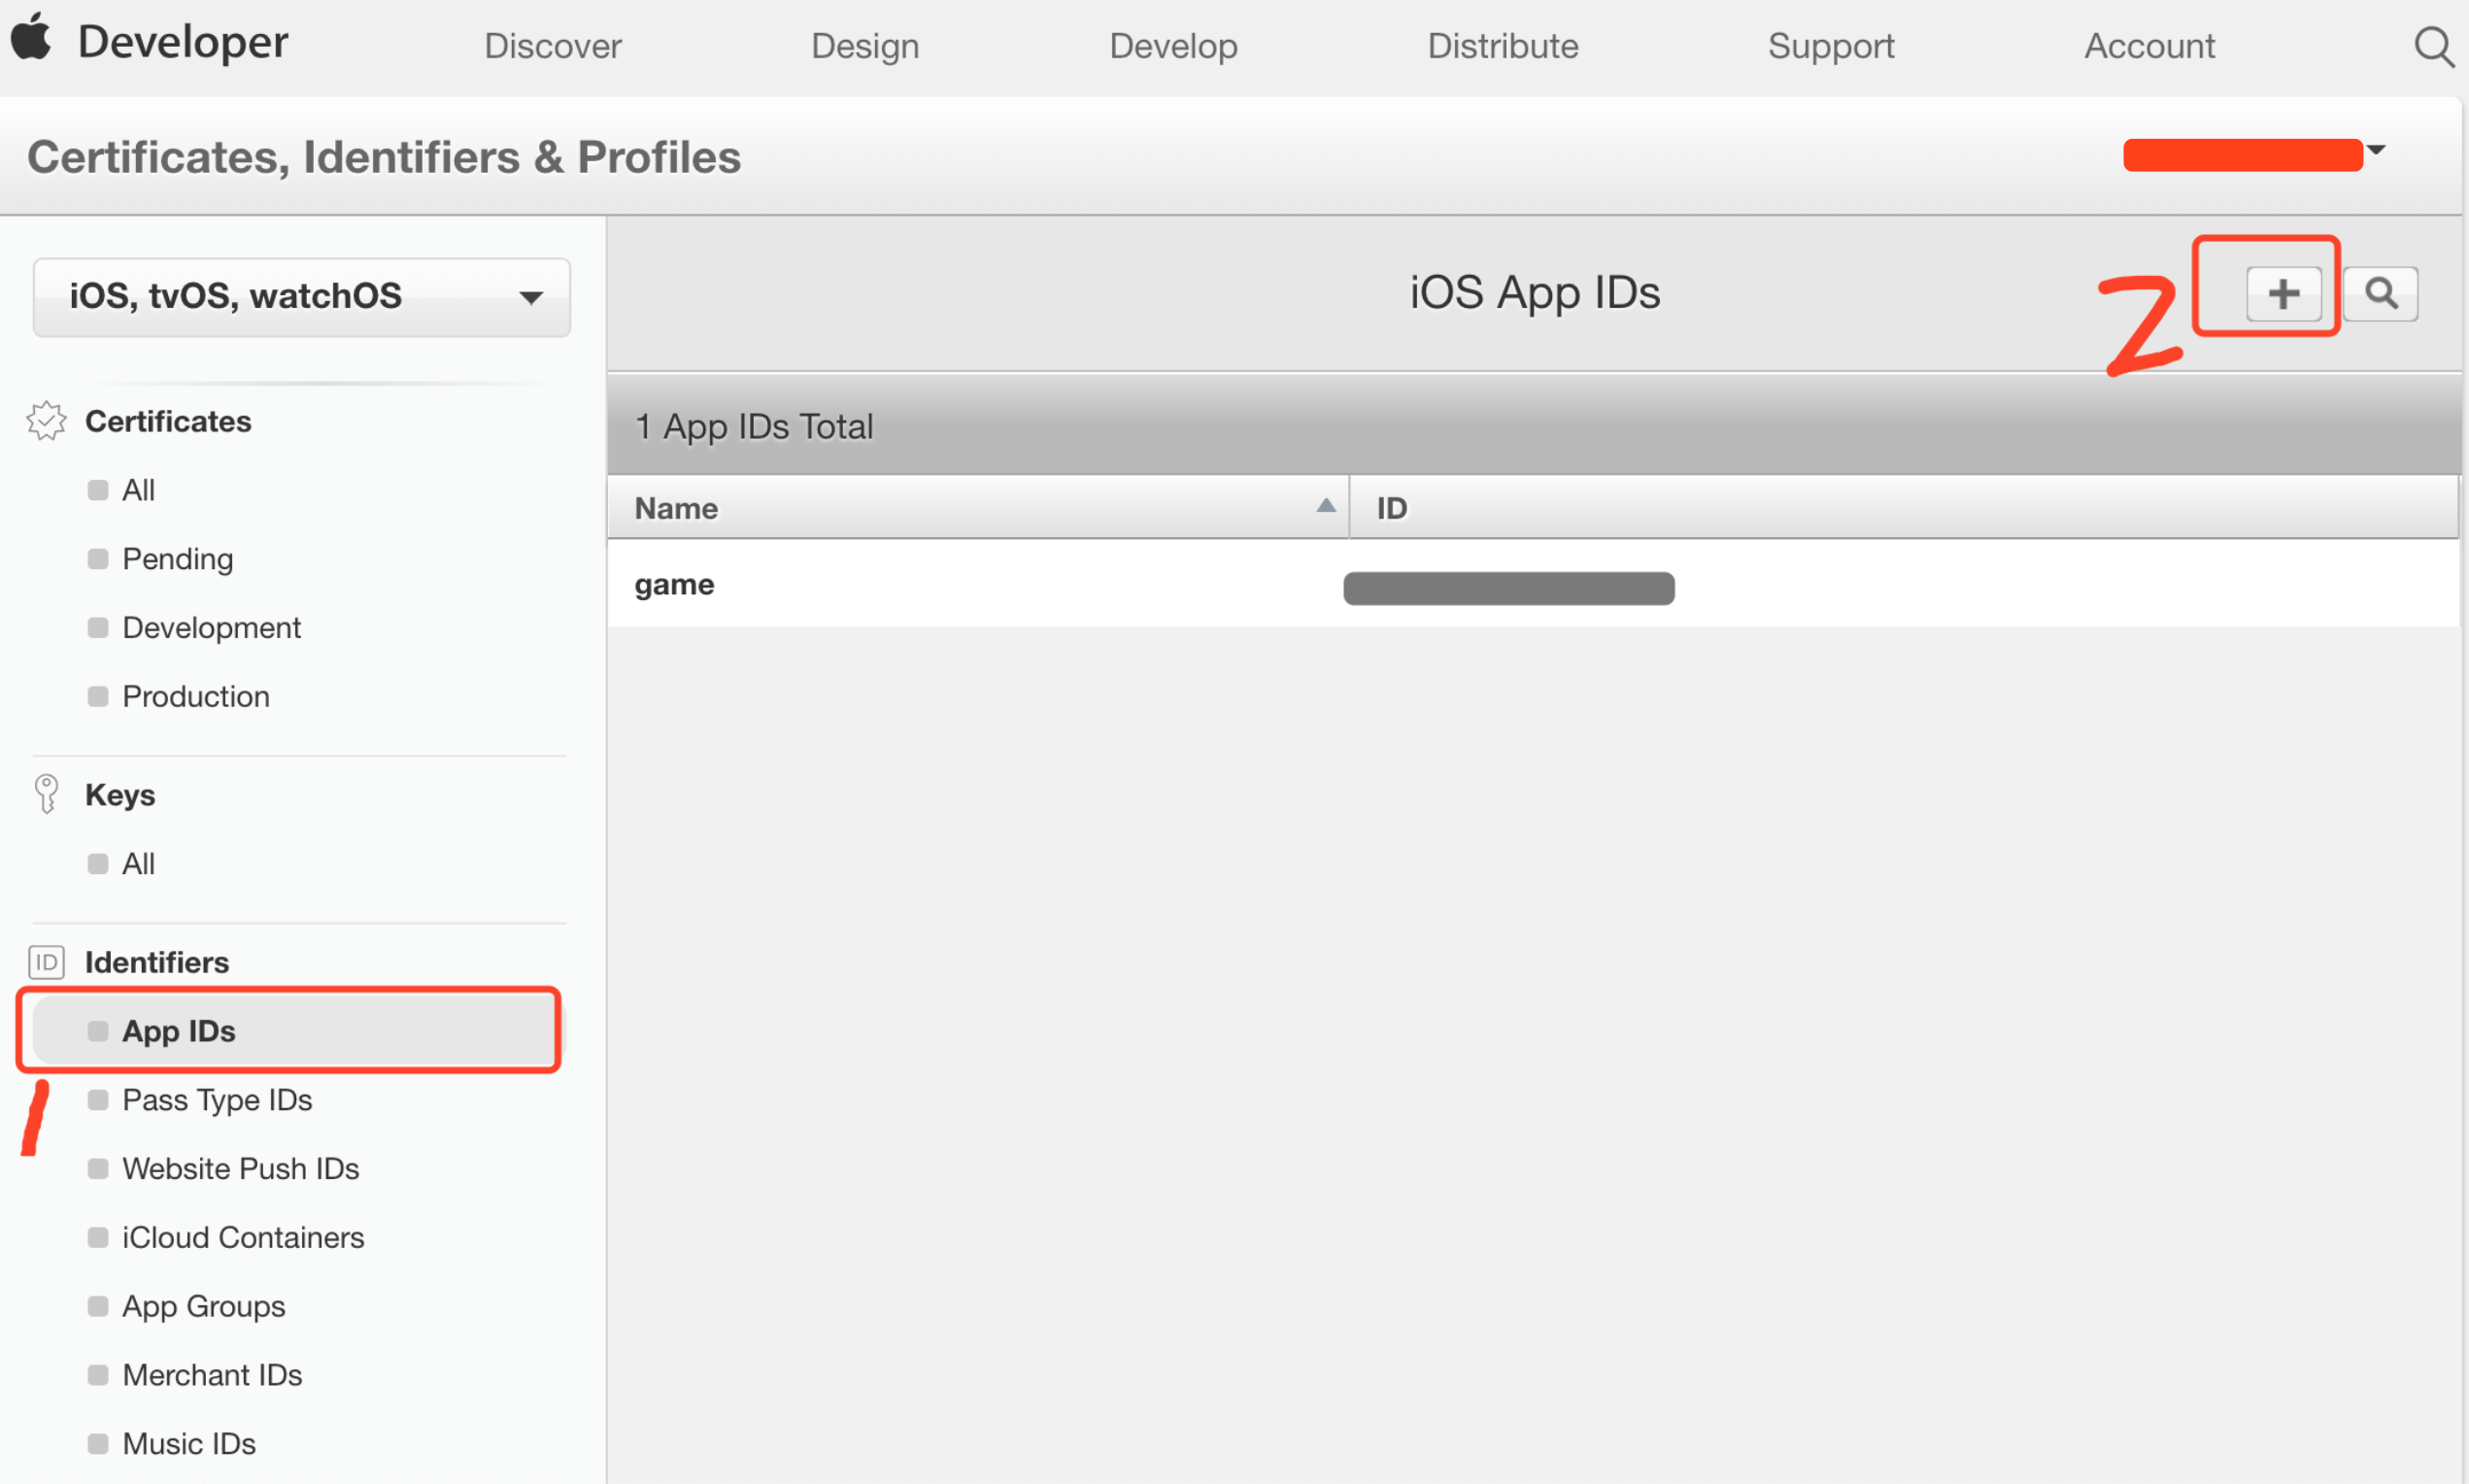
Task: Select the iOS, tvOS, watchOS dropdown
Action: (x=300, y=294)
